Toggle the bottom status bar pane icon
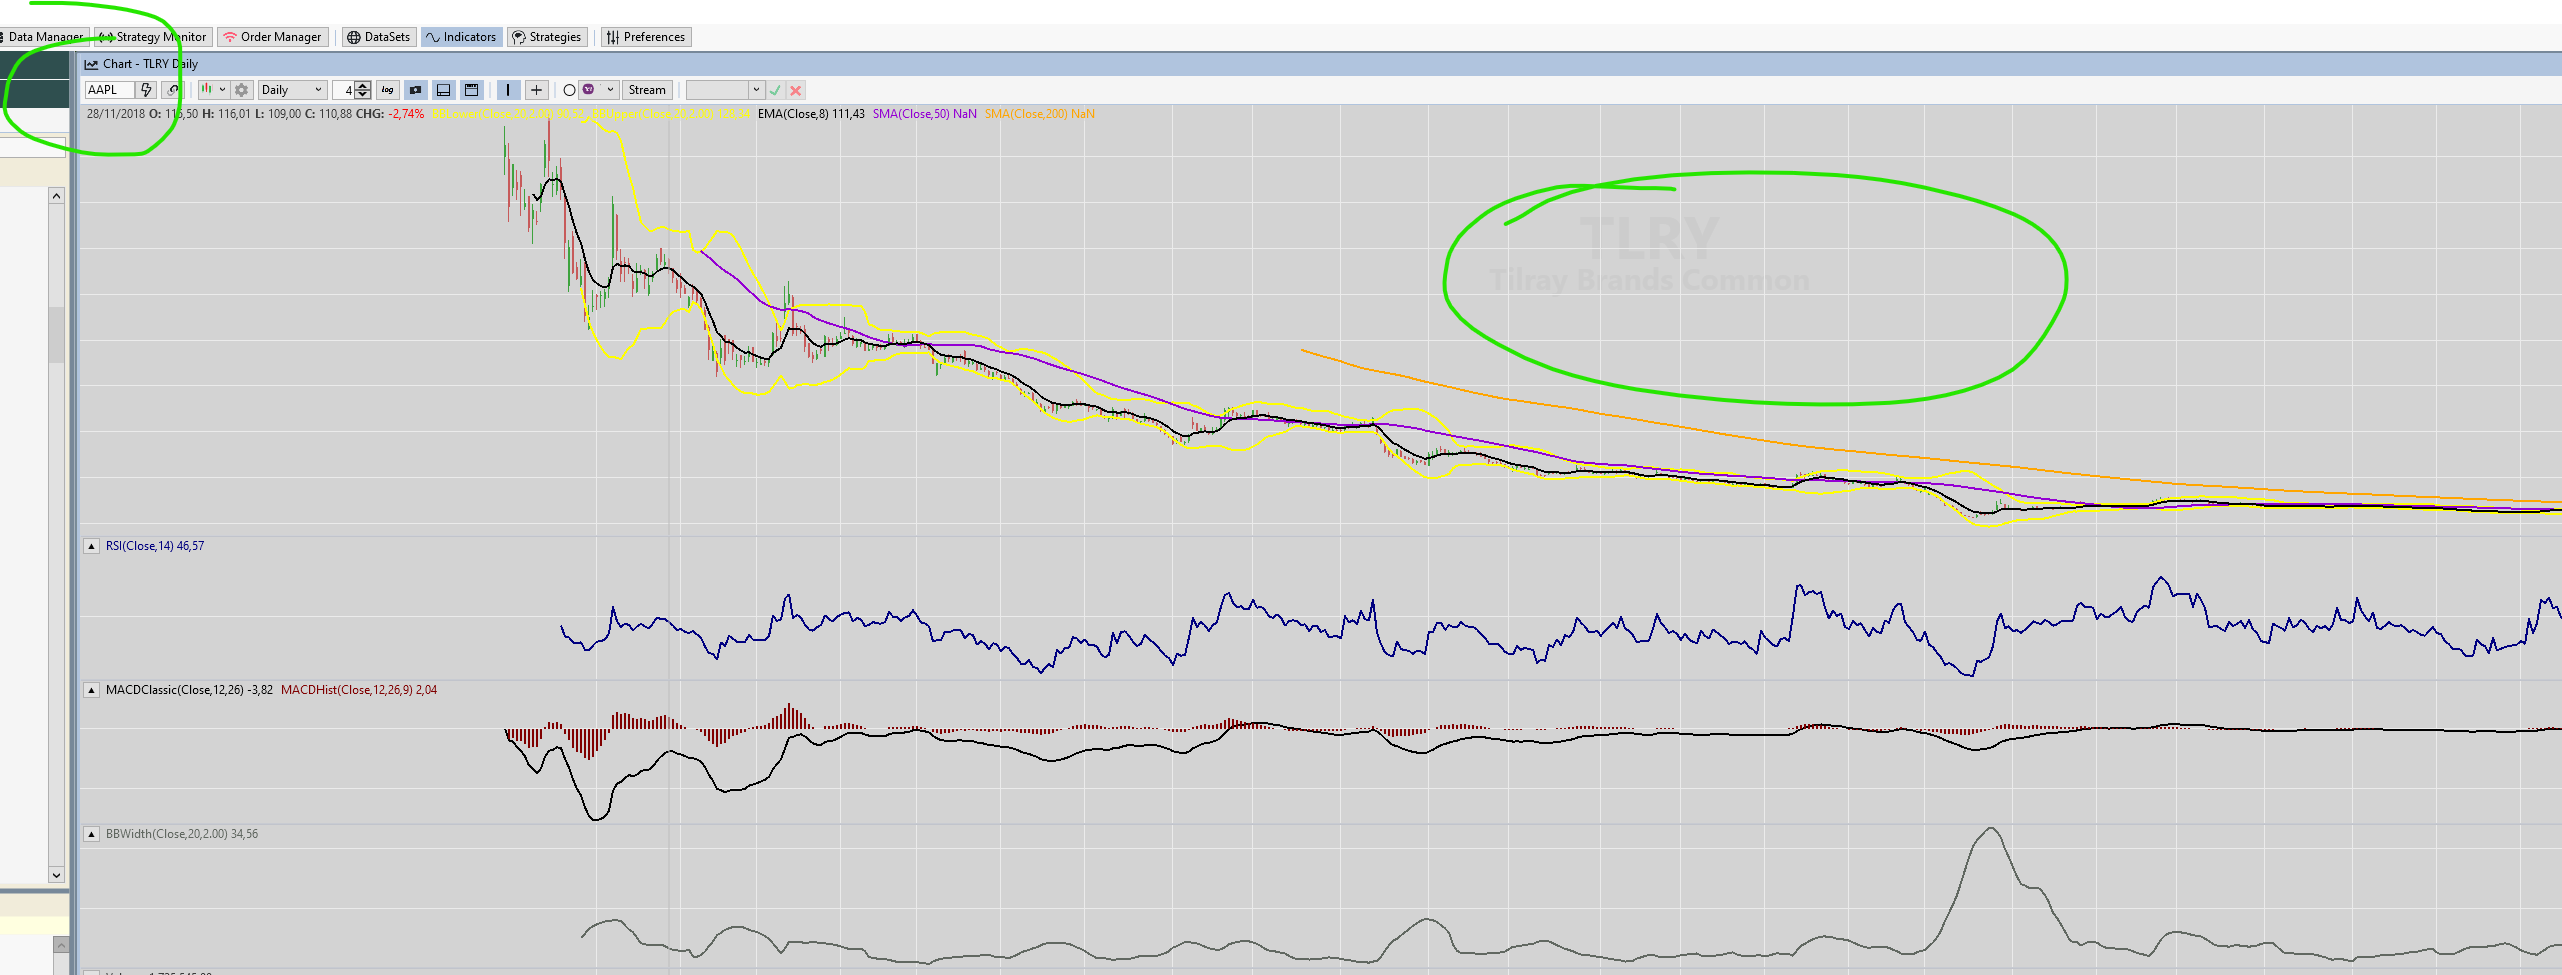 coord(443,90)
